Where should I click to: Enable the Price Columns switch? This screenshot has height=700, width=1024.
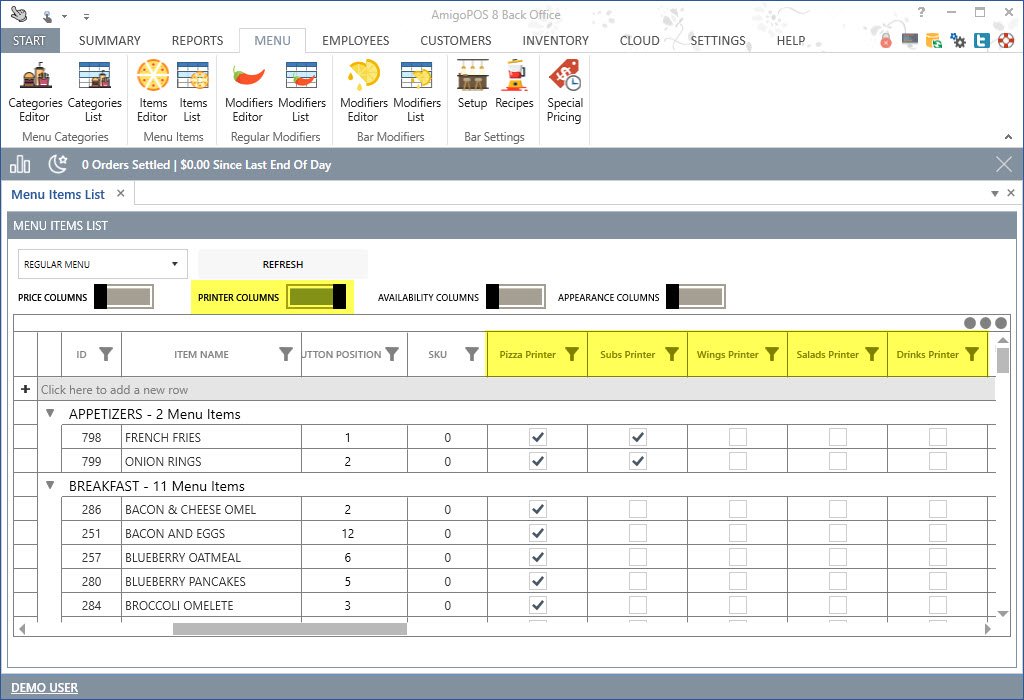pyautogui.click(x=123, y=297)
